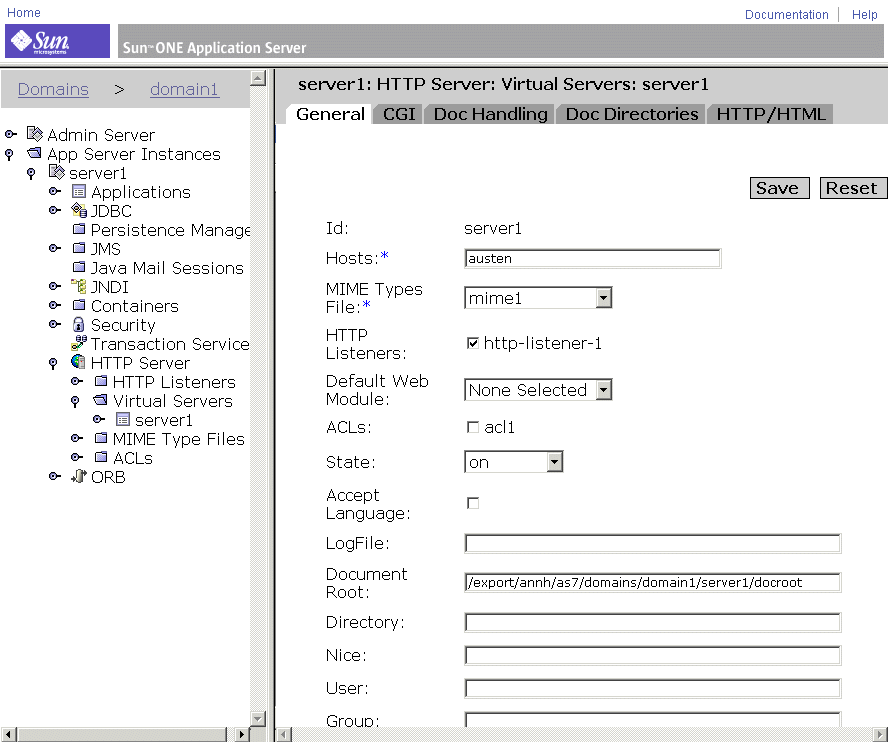The width and height of the screenshot is (888, 742).
Task: Click the Admin Server tree icon
Action: point(35,134)
